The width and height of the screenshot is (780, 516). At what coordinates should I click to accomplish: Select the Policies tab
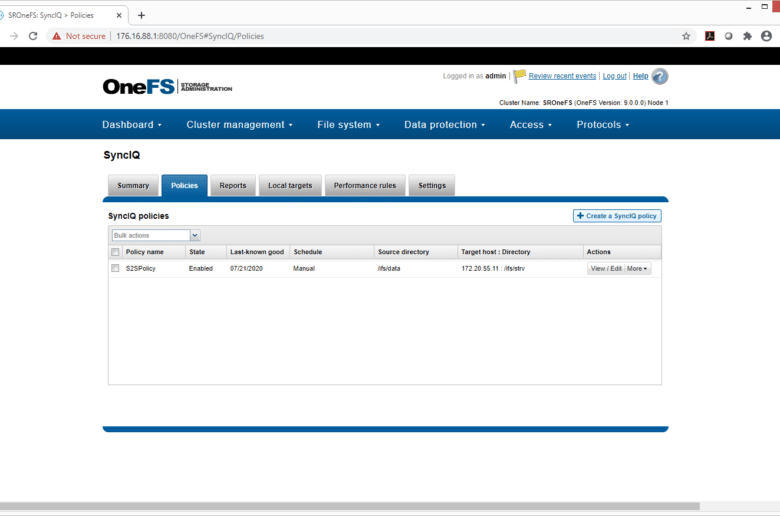pos(185,186)
